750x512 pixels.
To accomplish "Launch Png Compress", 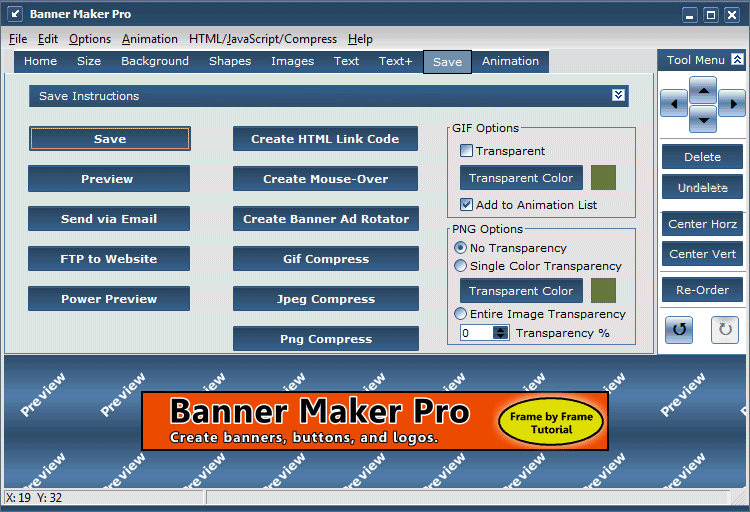I will (326, 339).
